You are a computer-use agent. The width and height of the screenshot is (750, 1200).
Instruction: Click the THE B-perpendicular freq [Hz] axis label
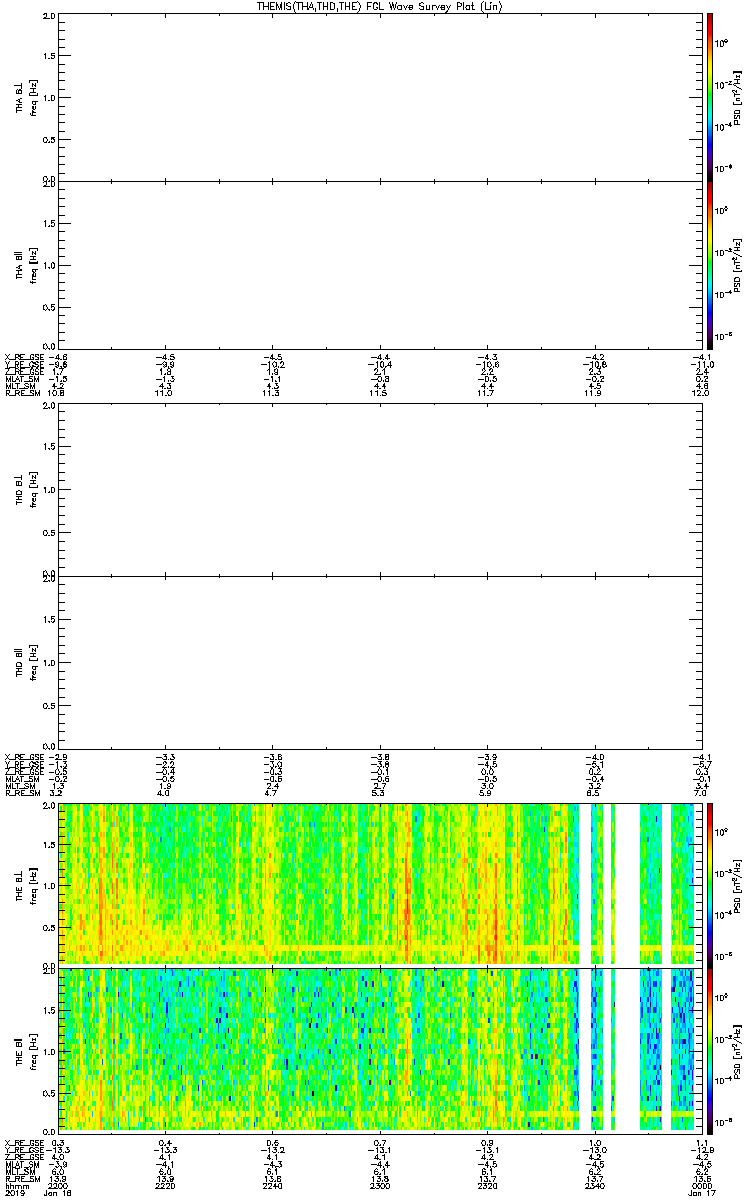click(x=33, y=885)
